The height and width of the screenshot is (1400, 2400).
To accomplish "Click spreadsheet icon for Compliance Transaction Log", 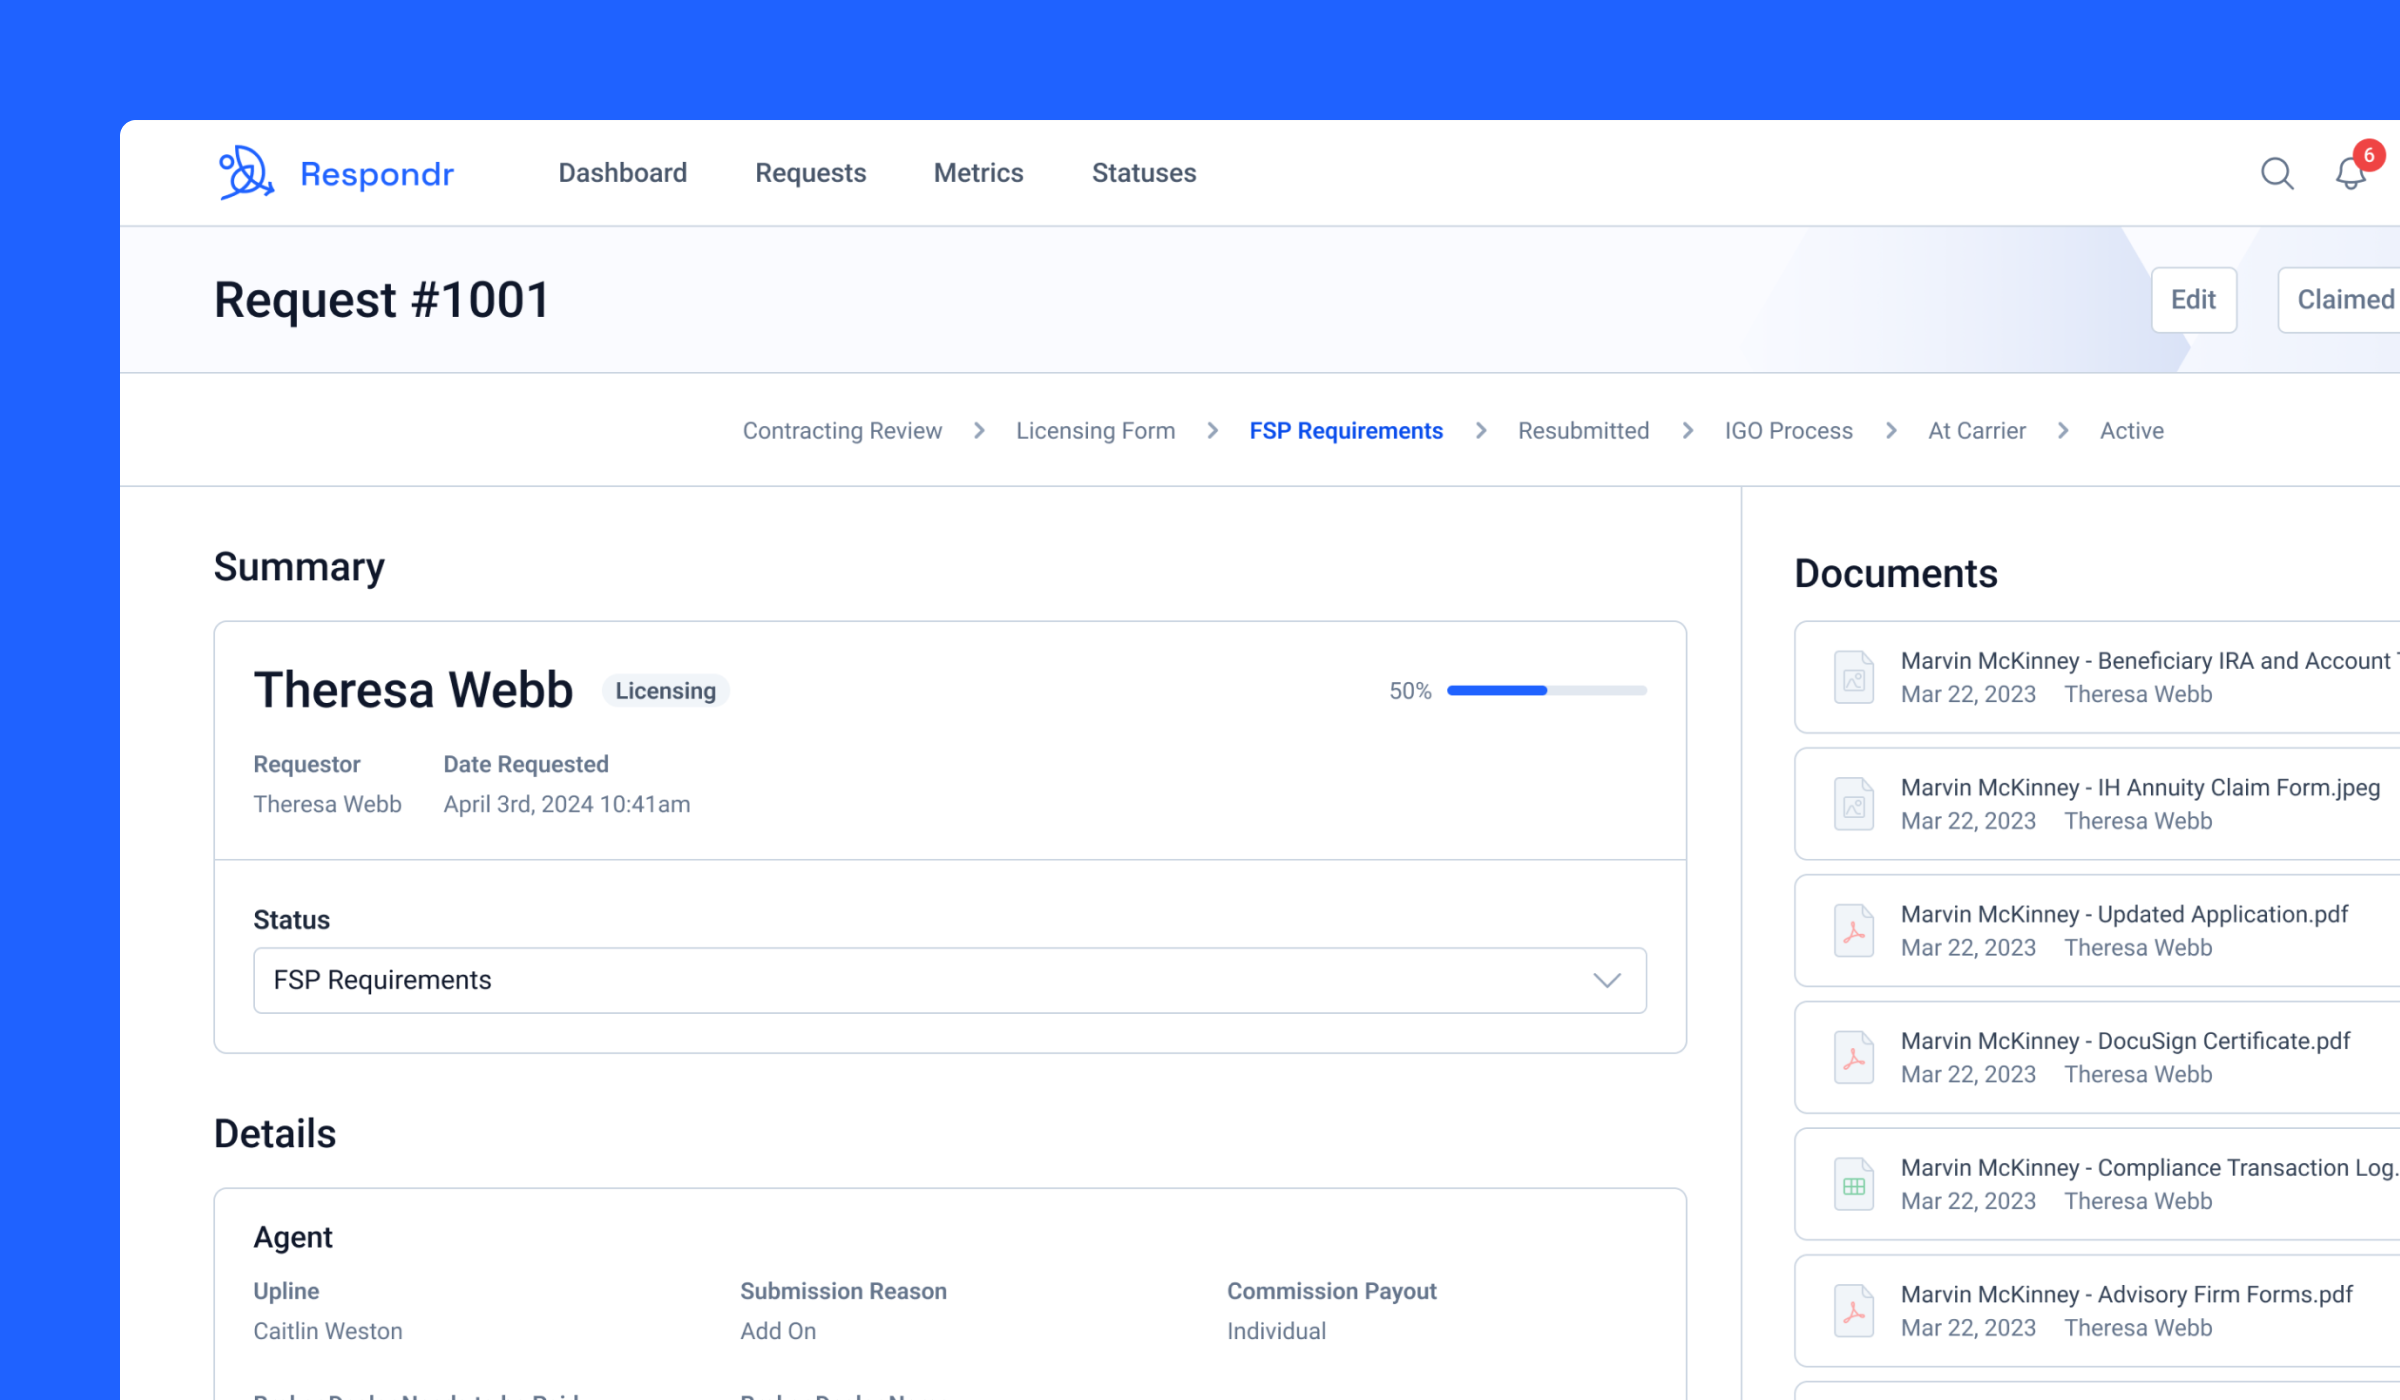I will coord(1854,1184).
